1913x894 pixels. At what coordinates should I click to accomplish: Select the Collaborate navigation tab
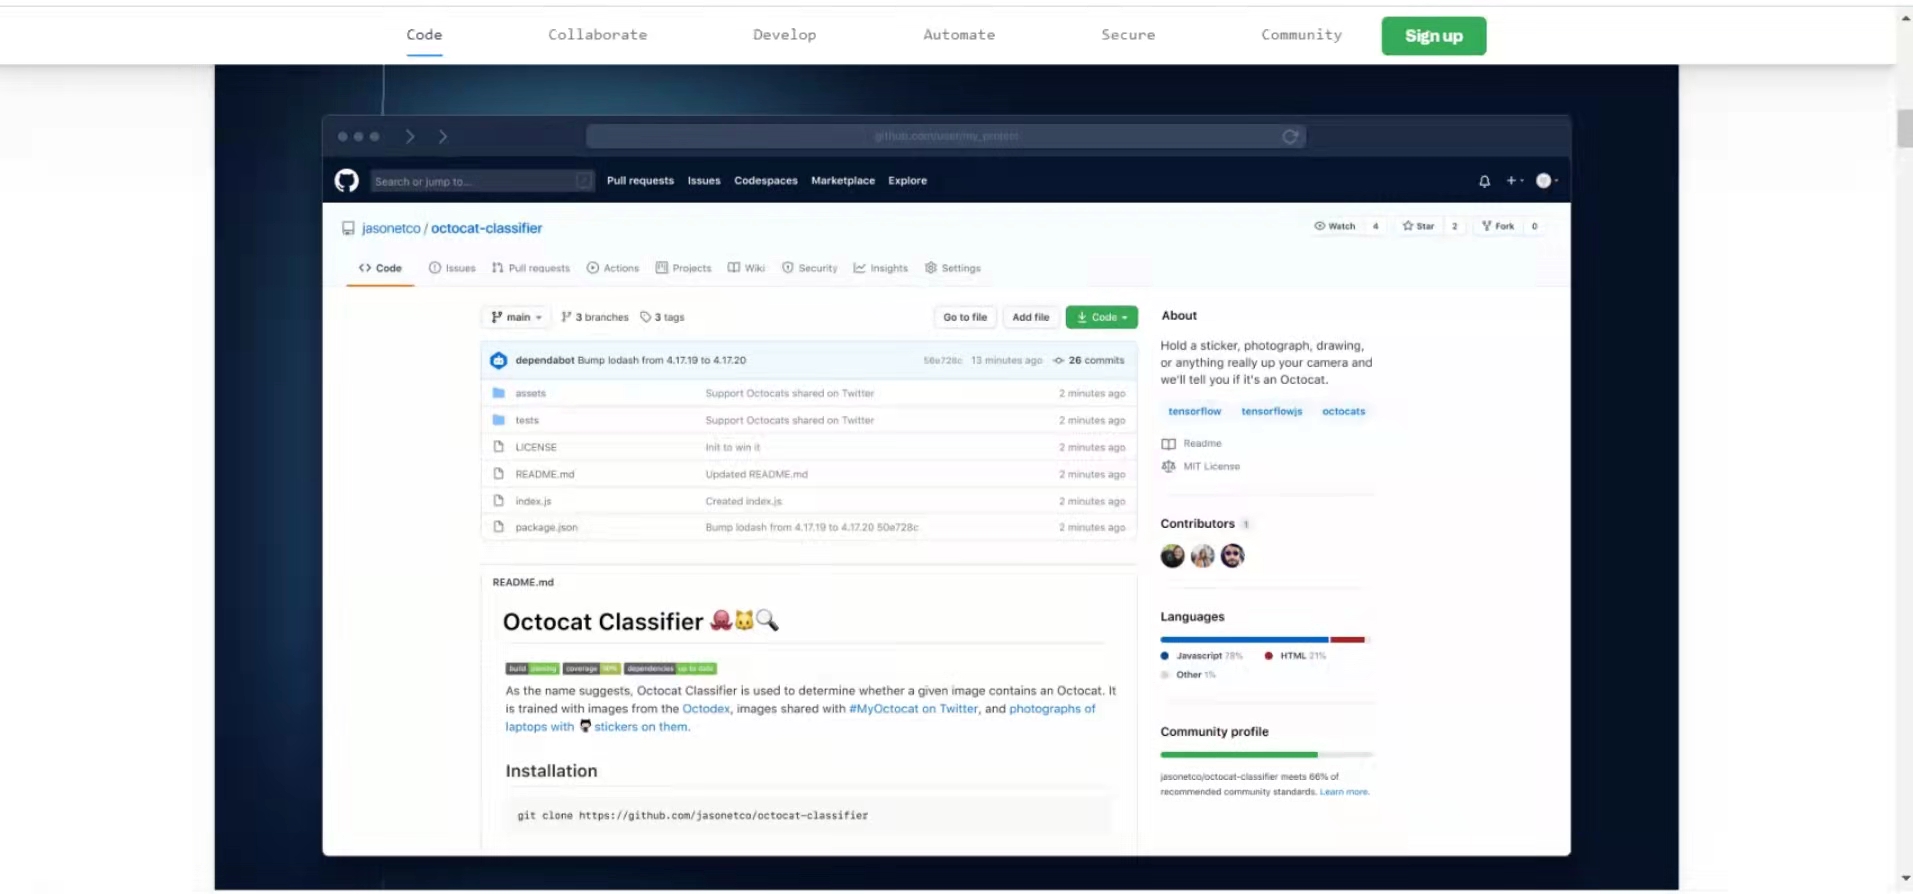(597, 35)
